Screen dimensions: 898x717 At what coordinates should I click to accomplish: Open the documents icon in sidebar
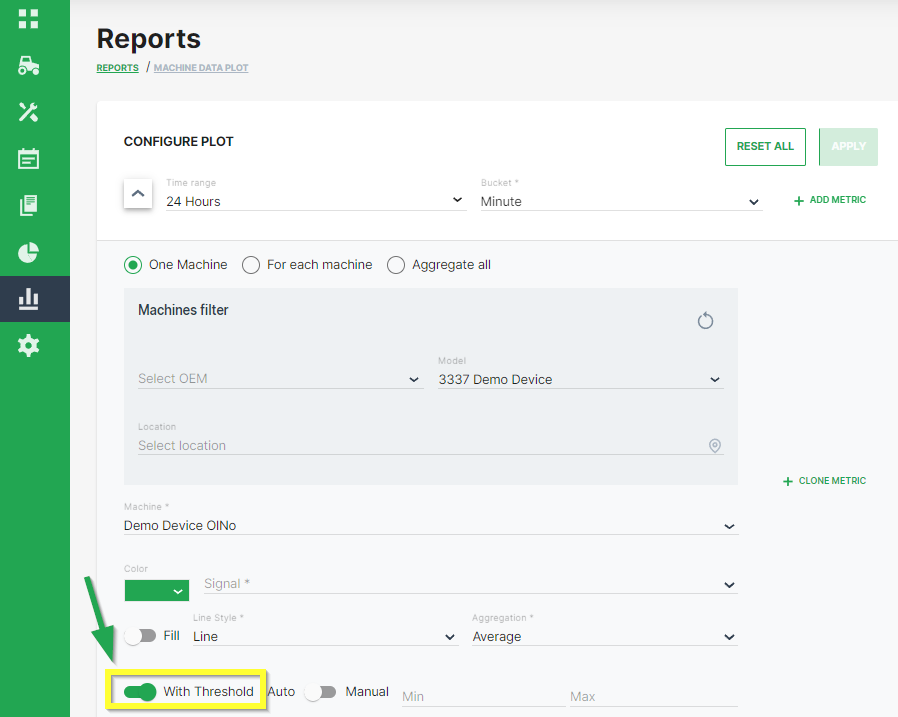(x=28, y=205)
